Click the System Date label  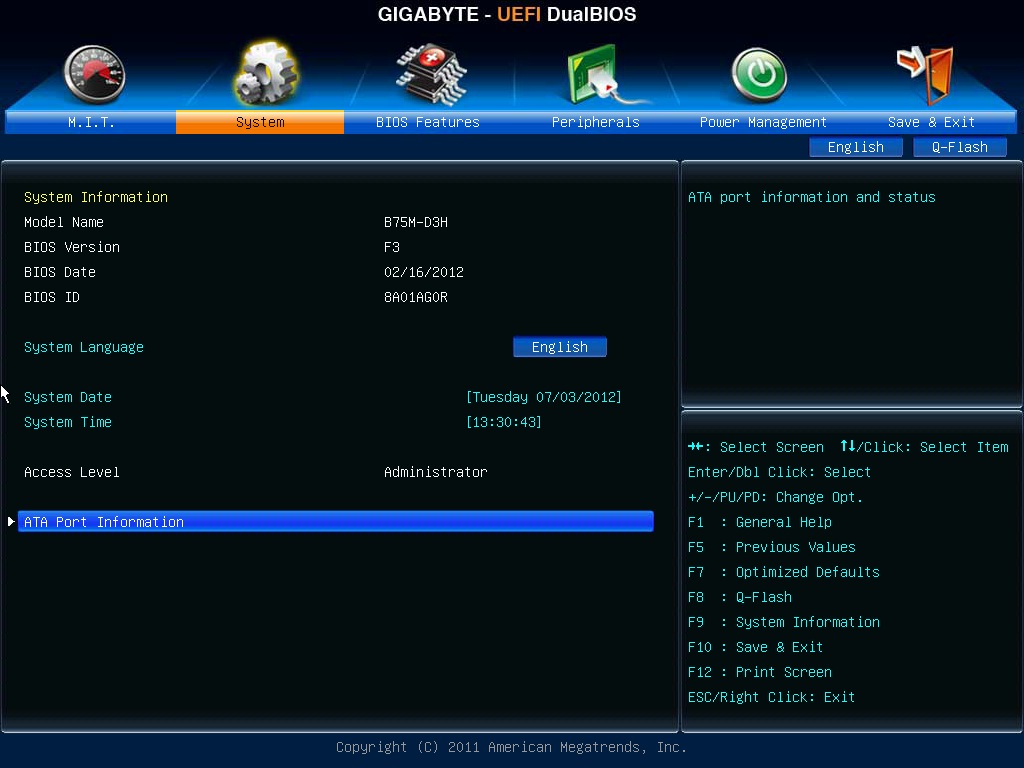68,397
